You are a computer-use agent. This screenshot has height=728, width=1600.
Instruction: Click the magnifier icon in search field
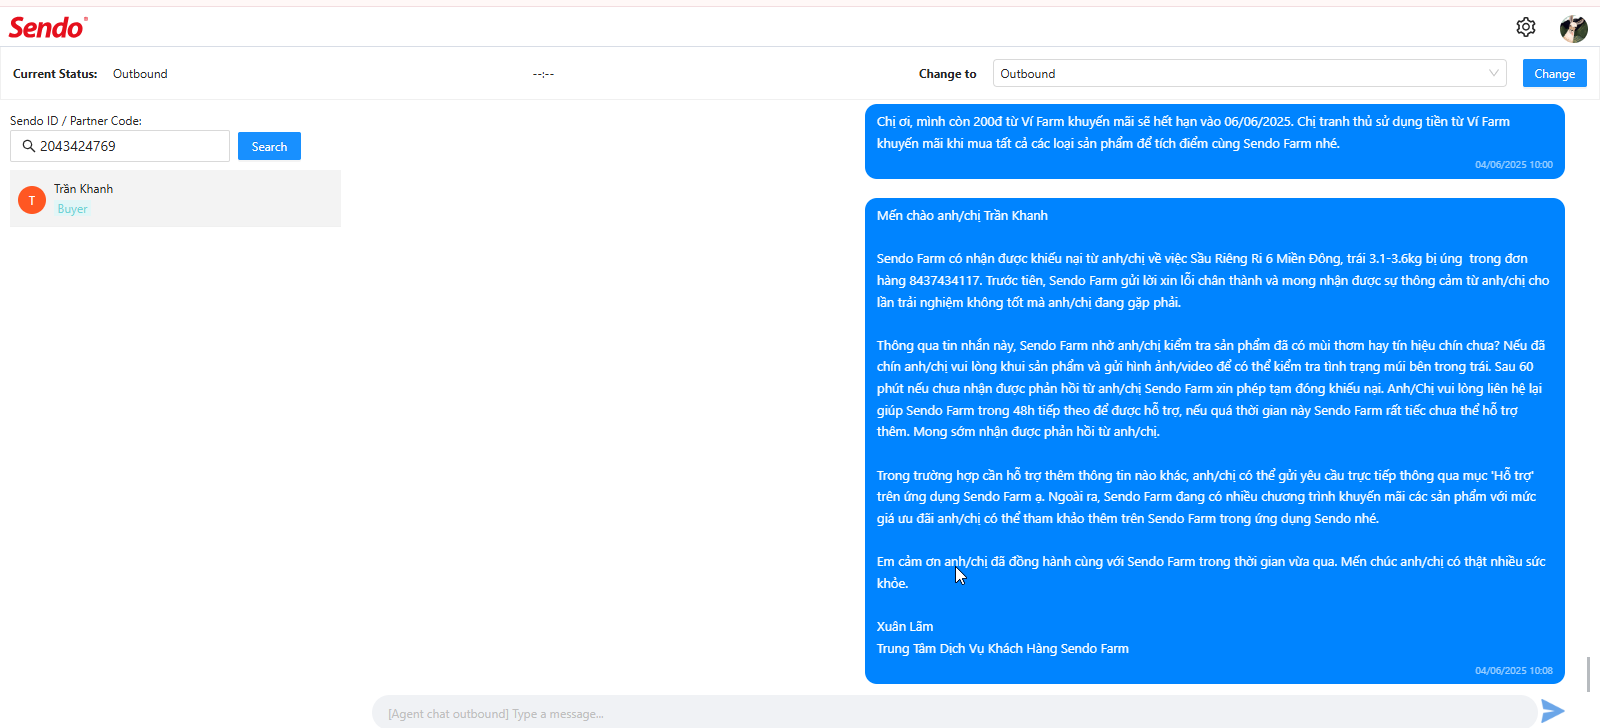click(29, 146)
